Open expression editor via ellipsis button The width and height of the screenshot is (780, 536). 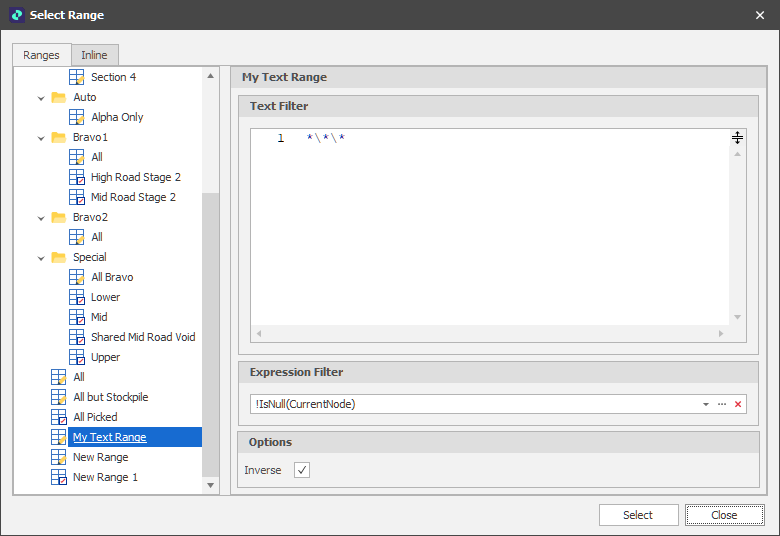722,404
